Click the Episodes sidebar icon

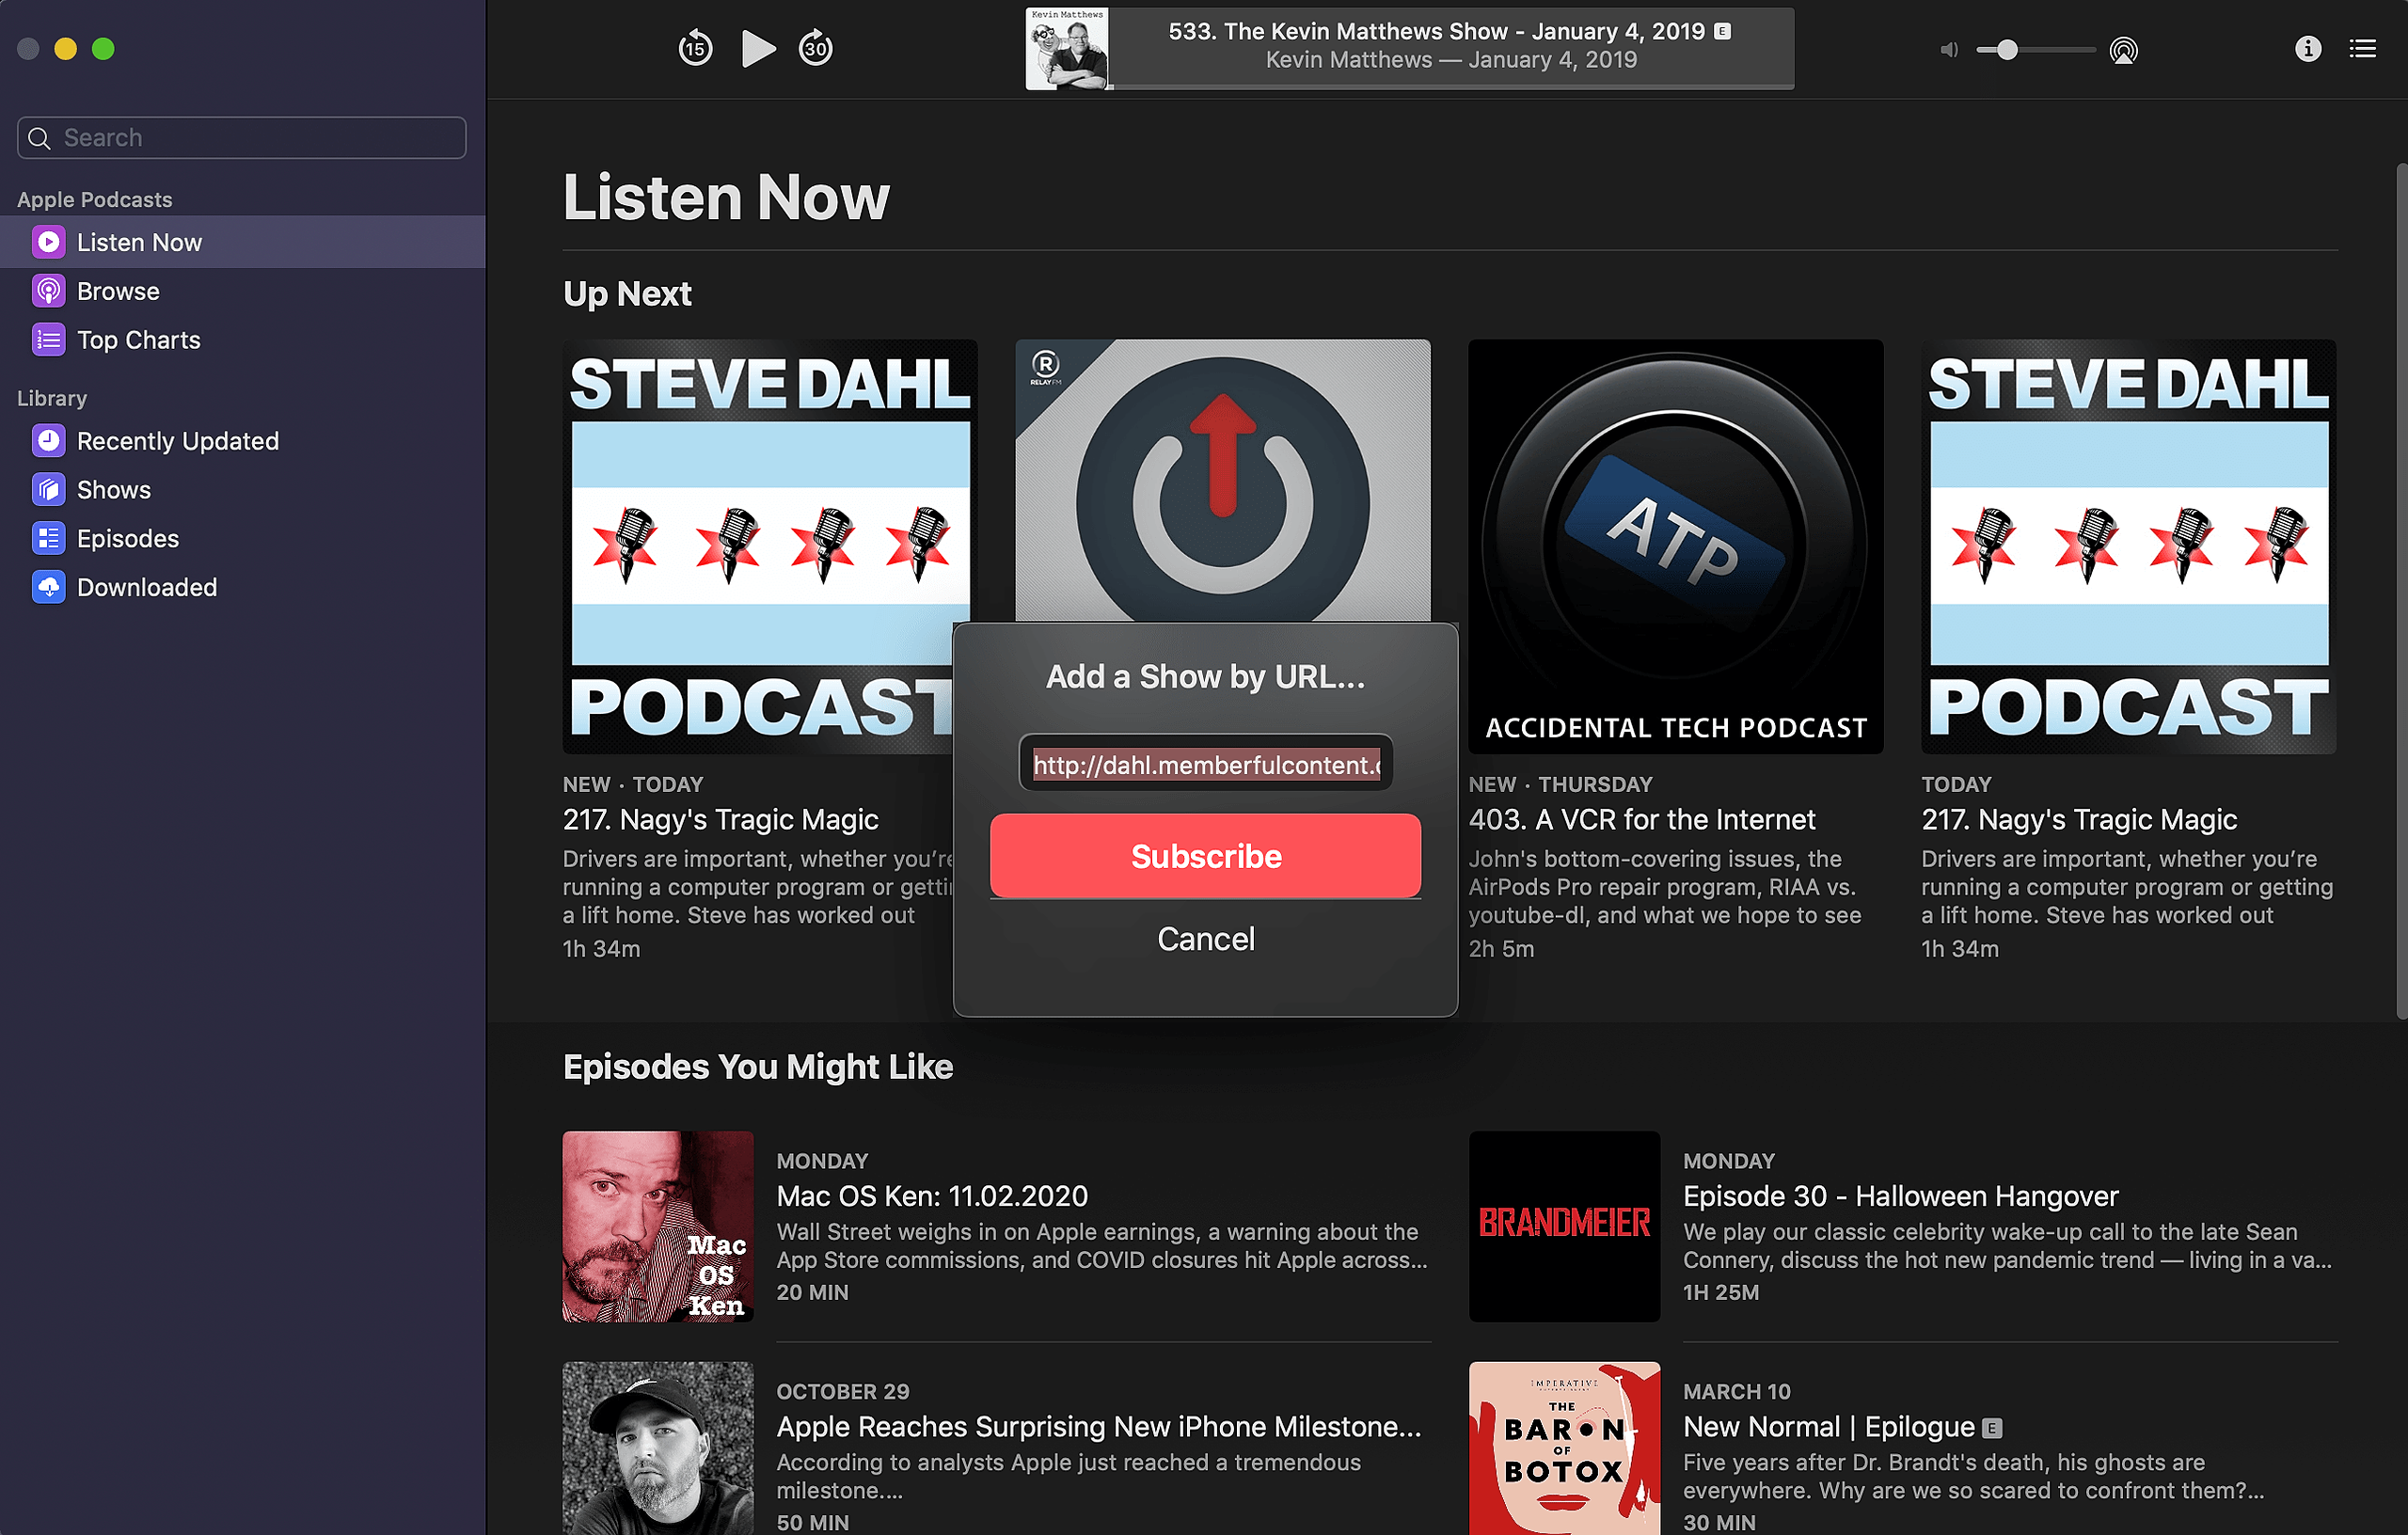coord(48,539)
